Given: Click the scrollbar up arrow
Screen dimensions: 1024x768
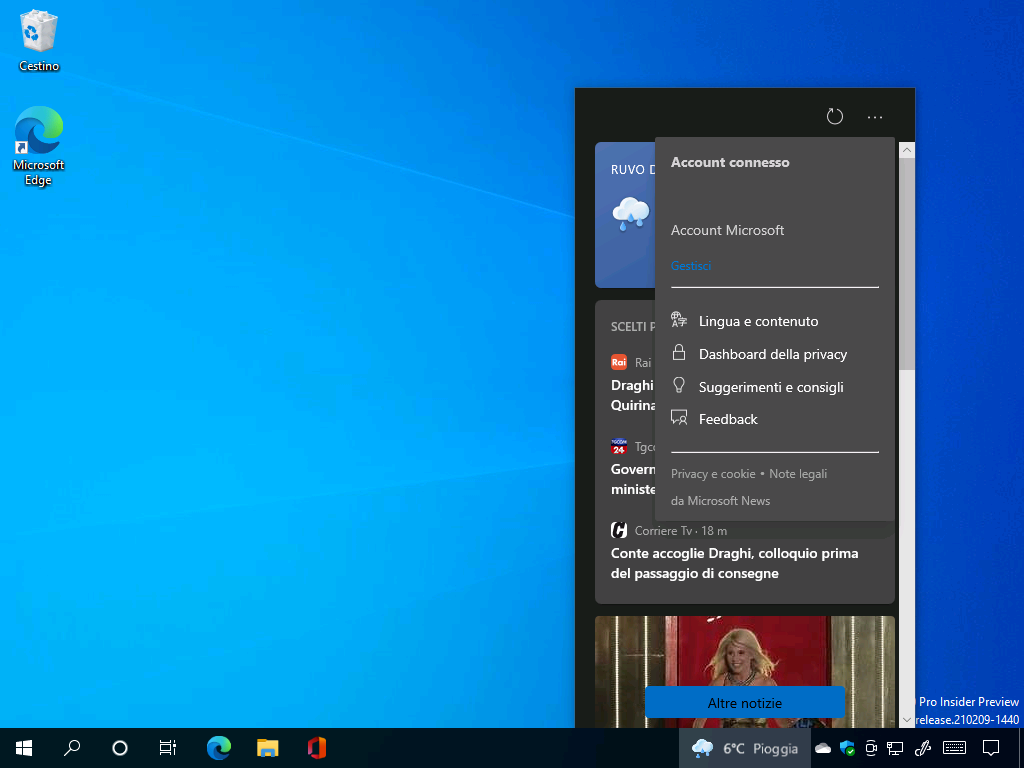Looking at the screenshot, I should point(907,148).
